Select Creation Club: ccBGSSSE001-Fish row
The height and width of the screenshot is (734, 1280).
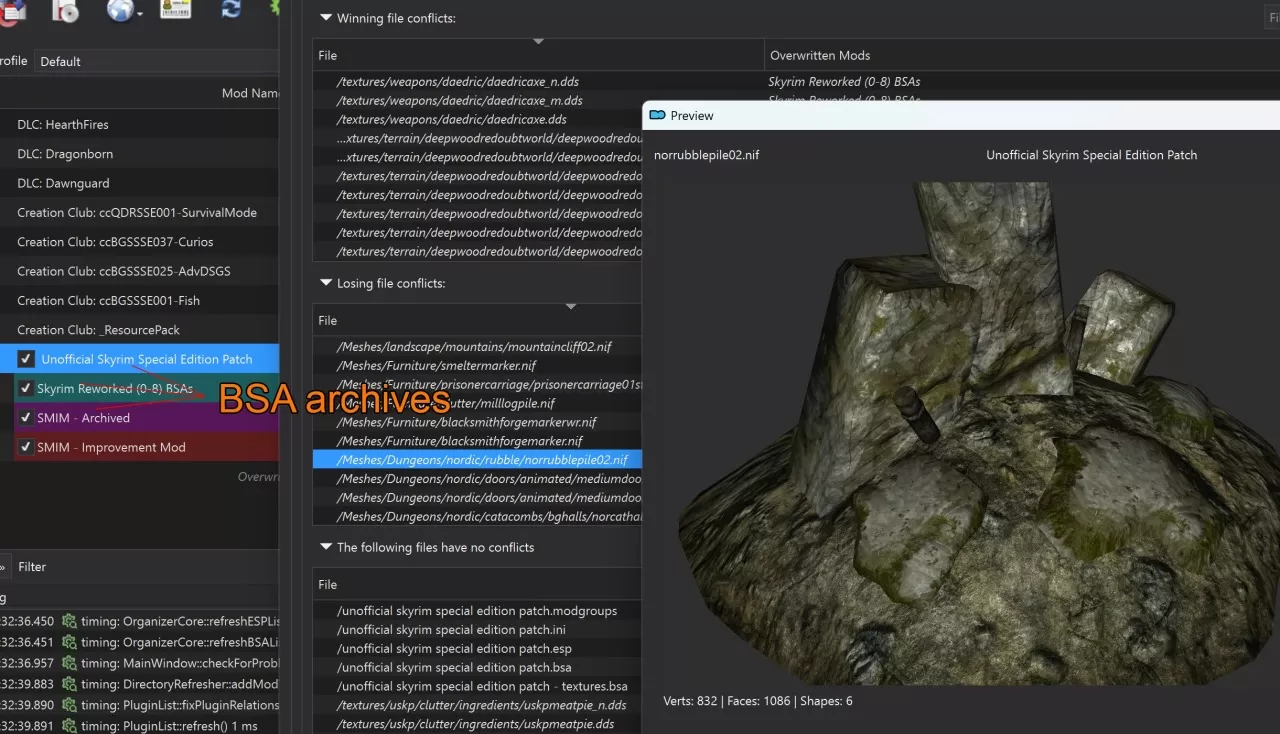[x=140, y=300]
